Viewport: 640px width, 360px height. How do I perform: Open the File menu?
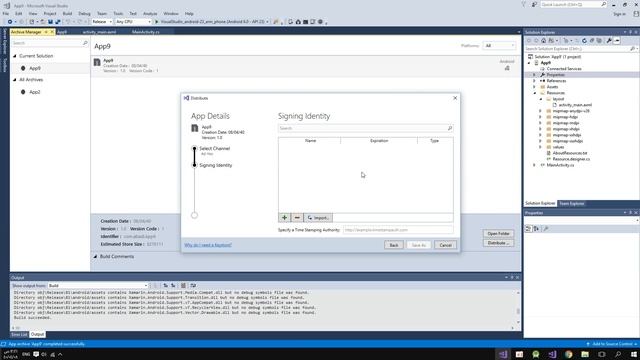6,13
